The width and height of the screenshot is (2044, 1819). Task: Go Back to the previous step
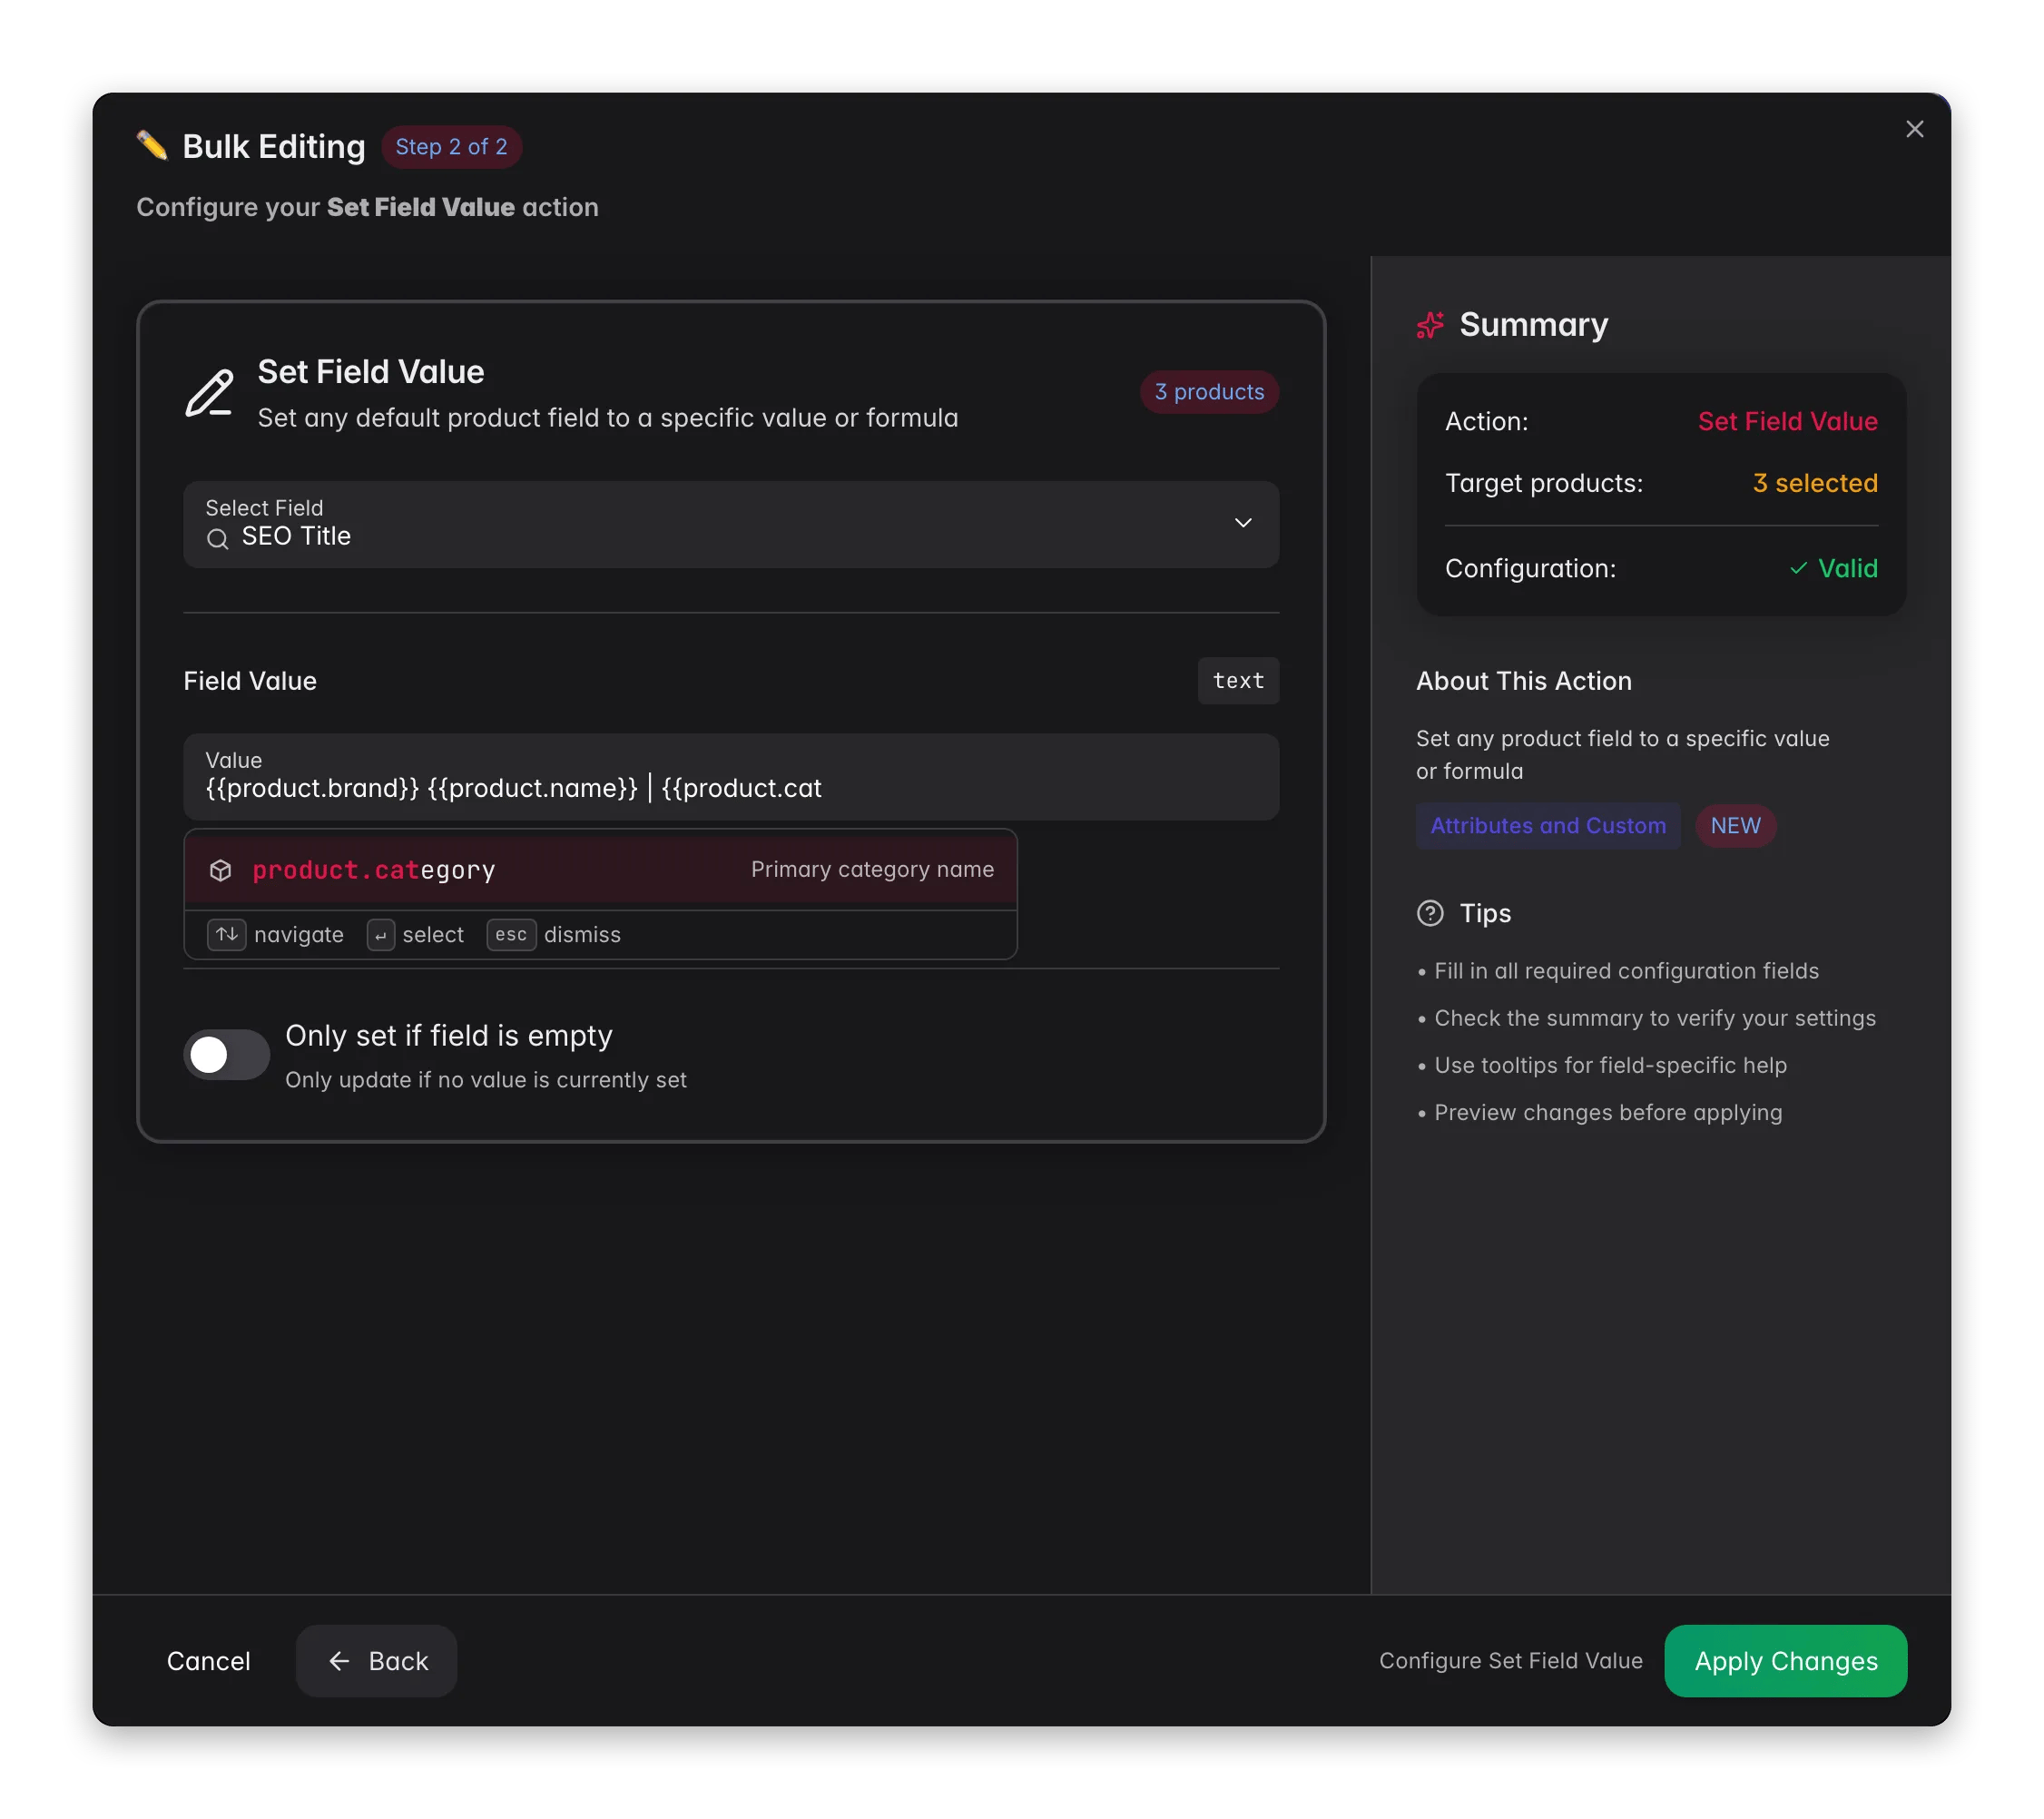(377, 1661)
